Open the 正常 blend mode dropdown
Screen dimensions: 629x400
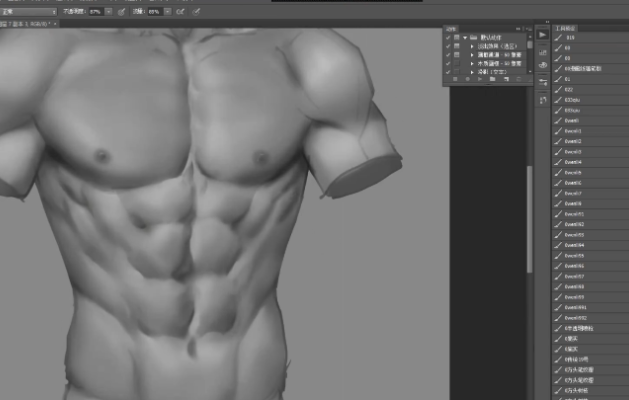[28, 12]
